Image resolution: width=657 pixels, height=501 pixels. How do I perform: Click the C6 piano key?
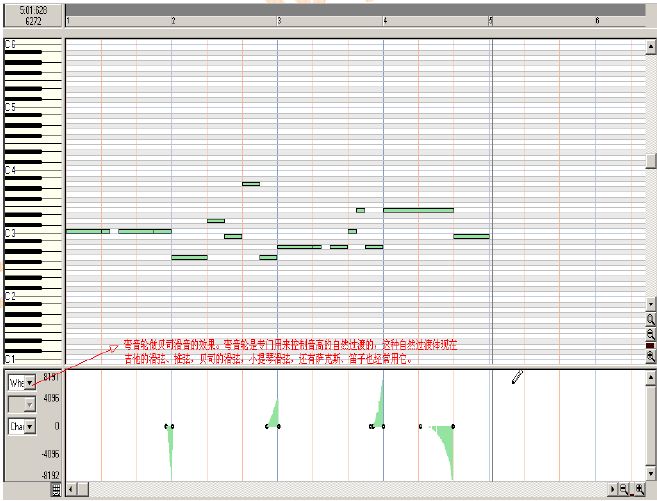tap(33, 44)
